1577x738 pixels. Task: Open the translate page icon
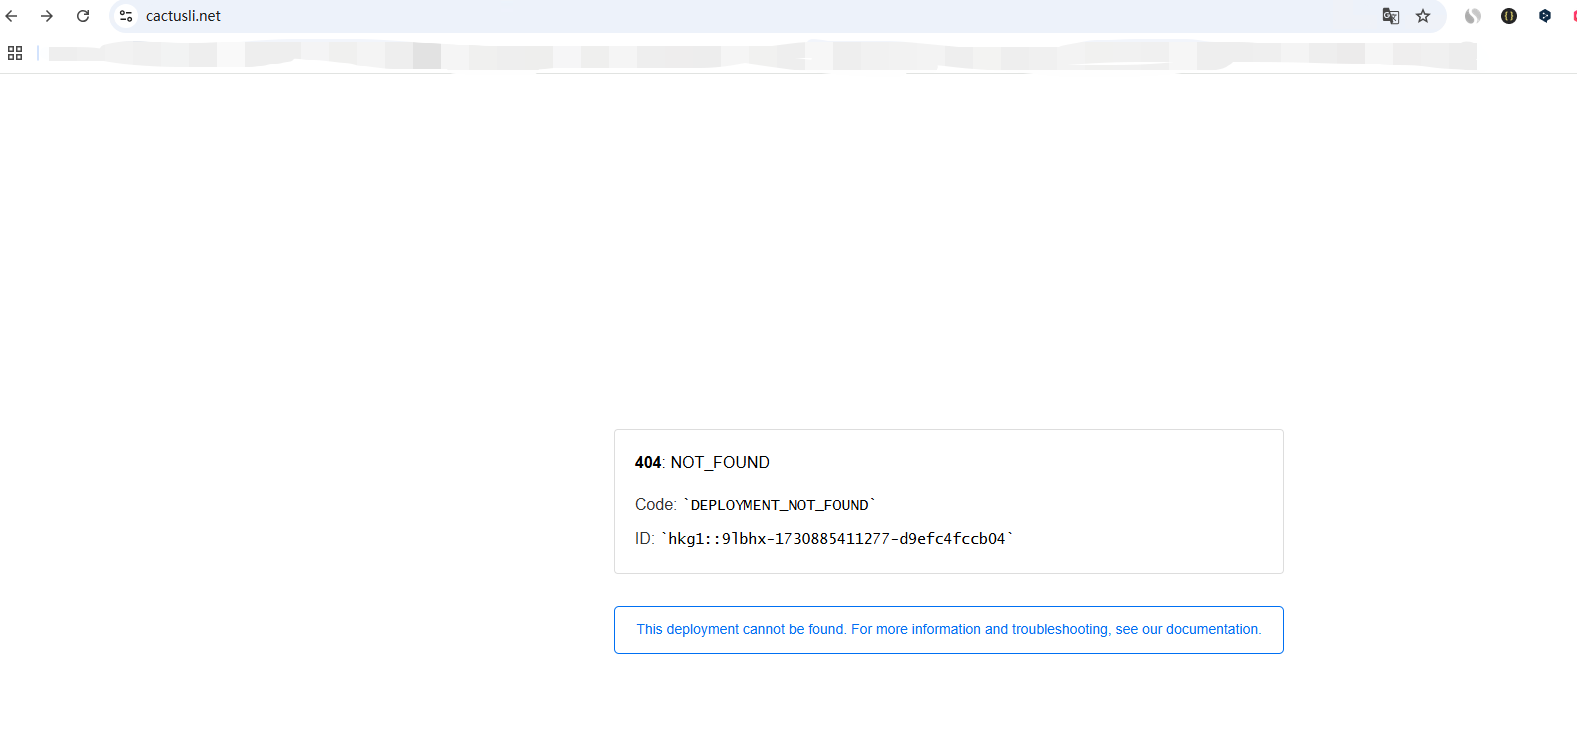[x=1391, y=16]
